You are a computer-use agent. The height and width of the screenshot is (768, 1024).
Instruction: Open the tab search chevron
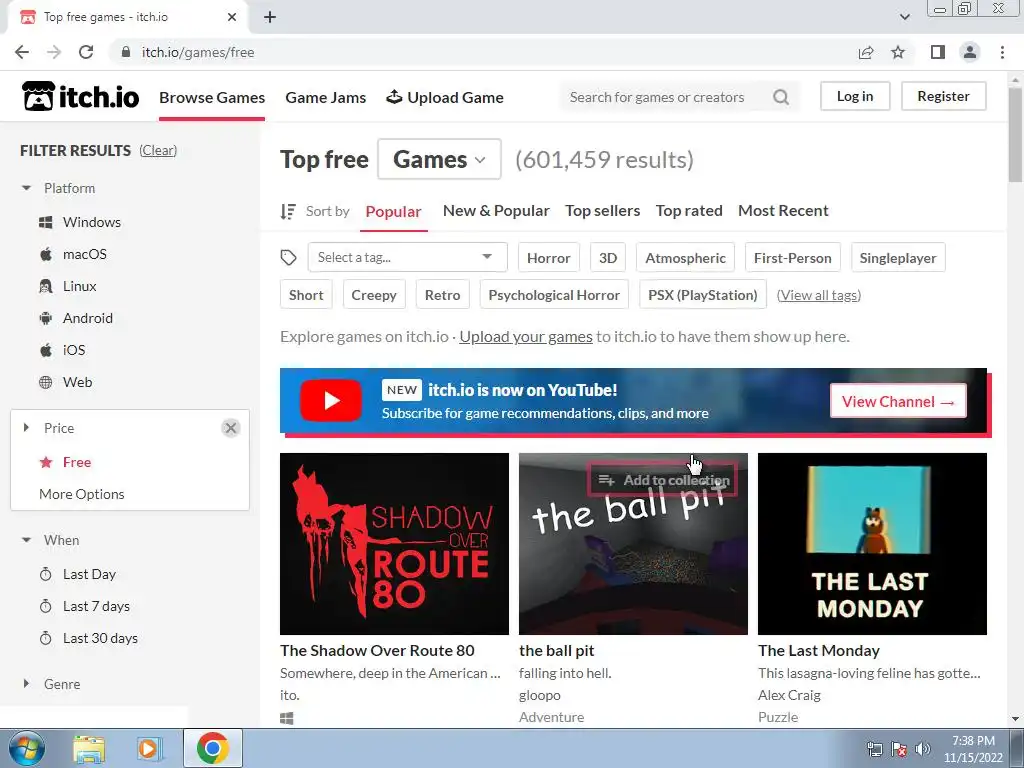pyautogui.click(x=904, y=17)
